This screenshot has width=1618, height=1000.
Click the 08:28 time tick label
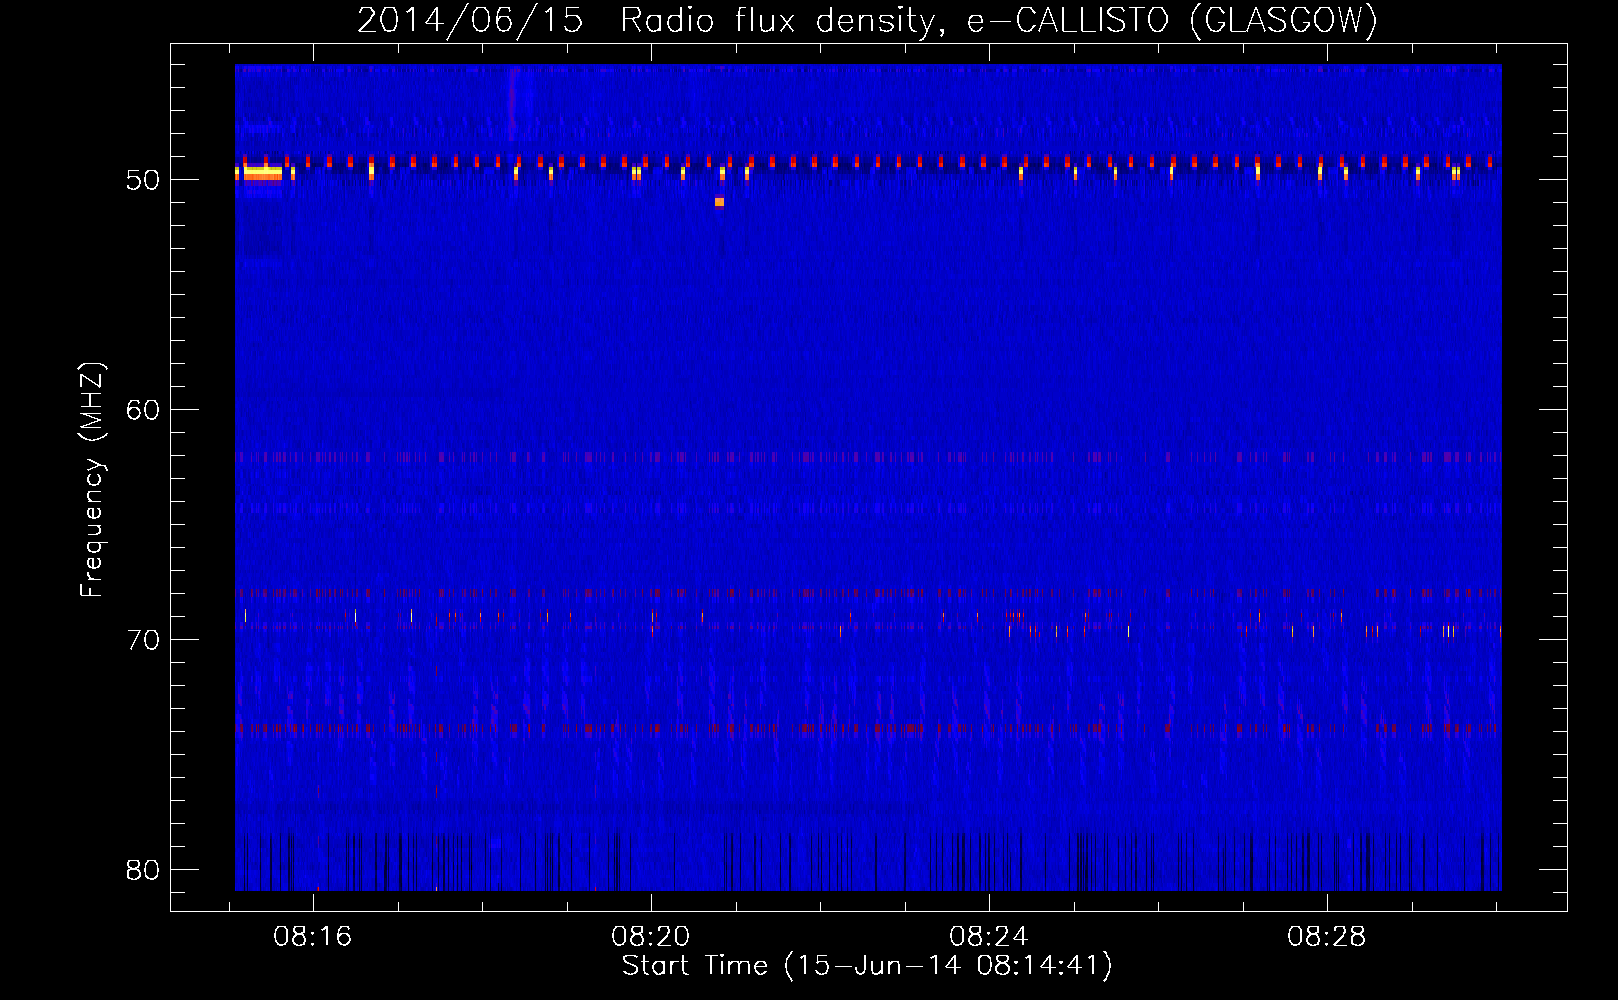[x=1327, y=937]
